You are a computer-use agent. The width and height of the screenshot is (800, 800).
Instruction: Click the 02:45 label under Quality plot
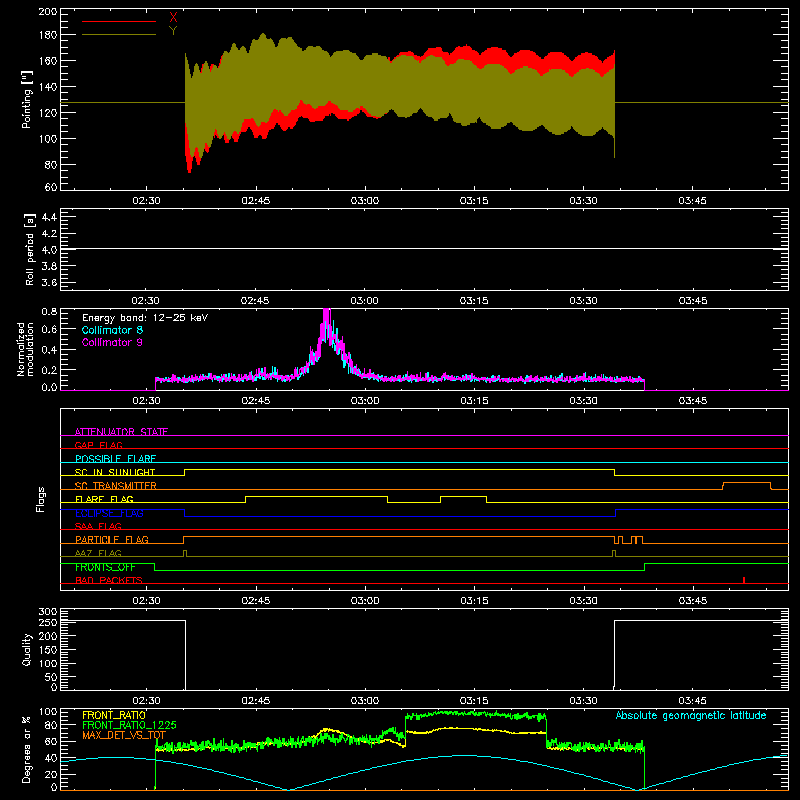point(256,701)
